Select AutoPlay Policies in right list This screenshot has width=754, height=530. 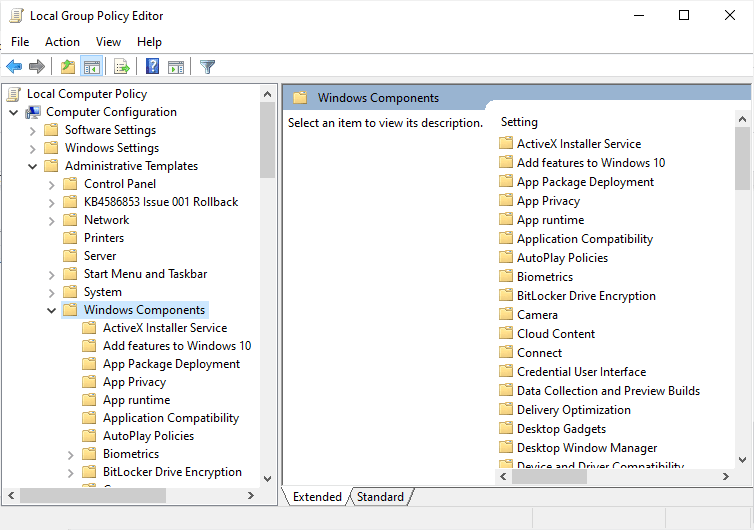coord(562,258)
